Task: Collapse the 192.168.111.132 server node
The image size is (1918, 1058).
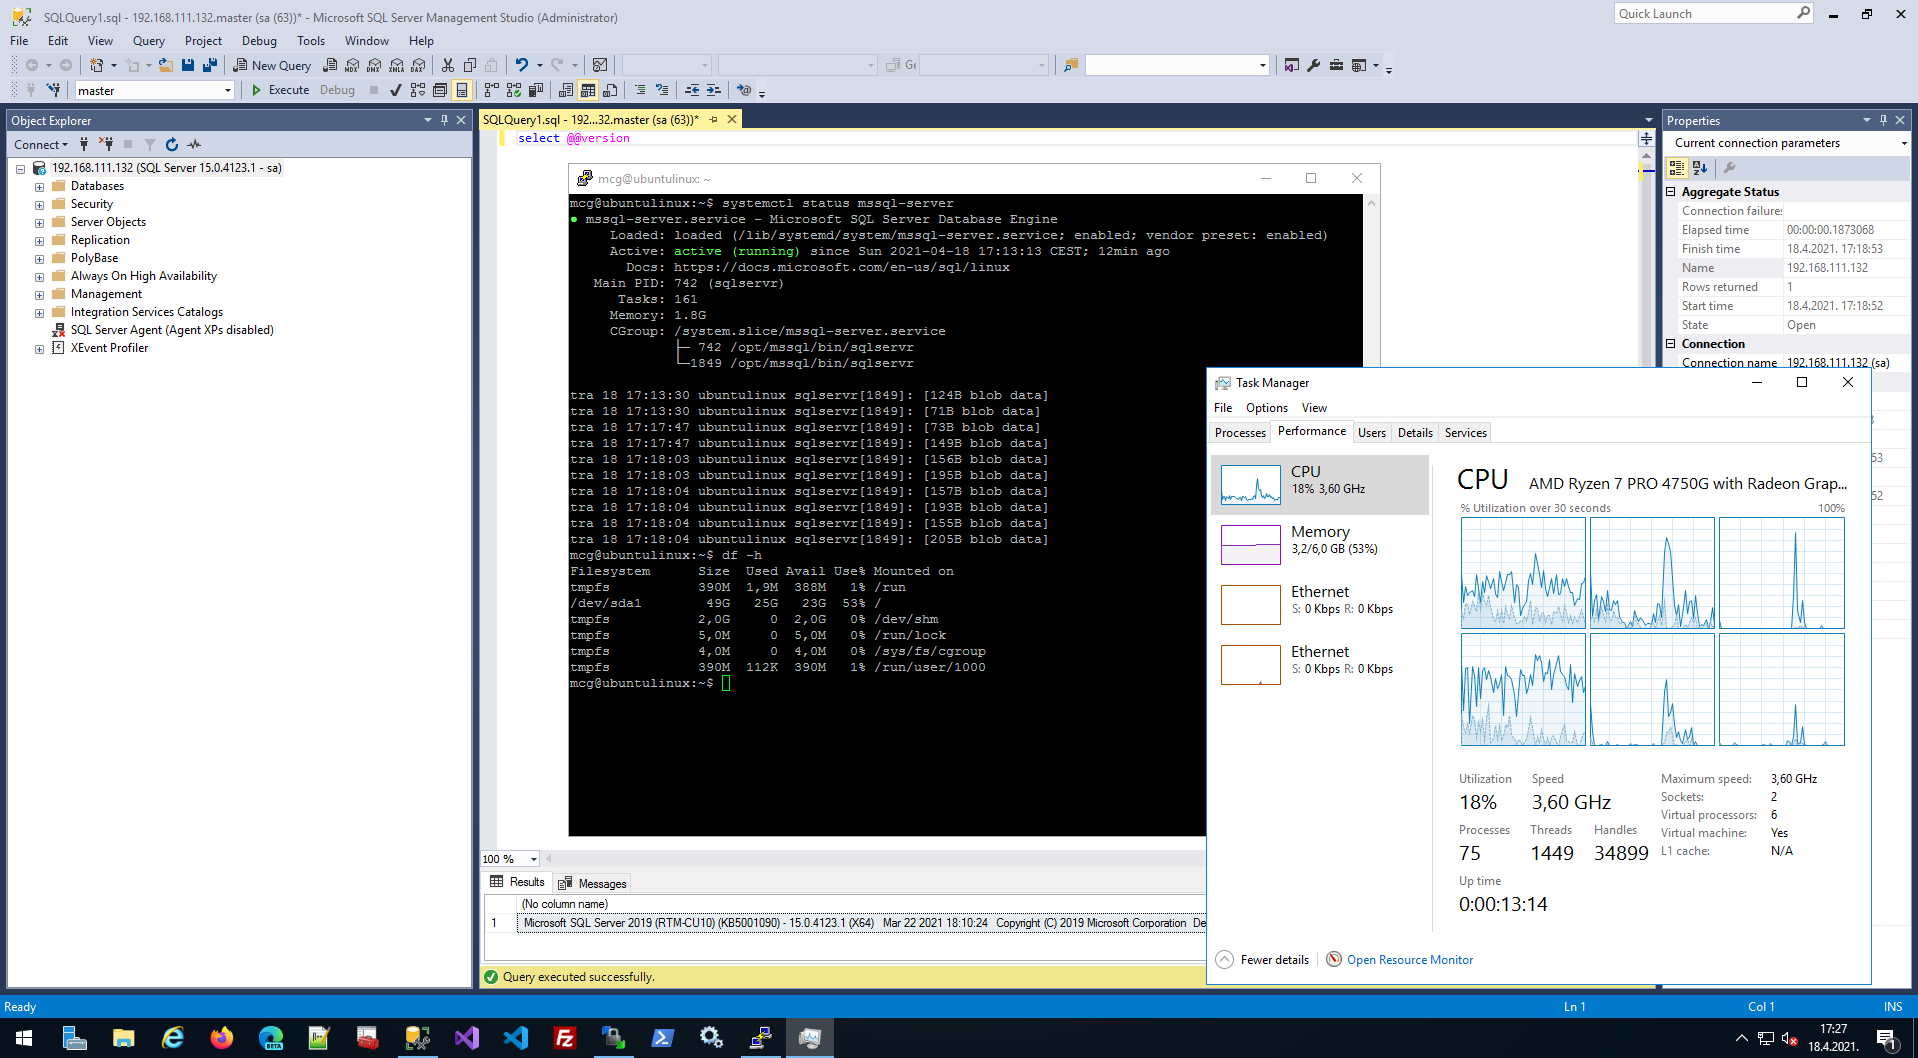Action: point(20,169)
